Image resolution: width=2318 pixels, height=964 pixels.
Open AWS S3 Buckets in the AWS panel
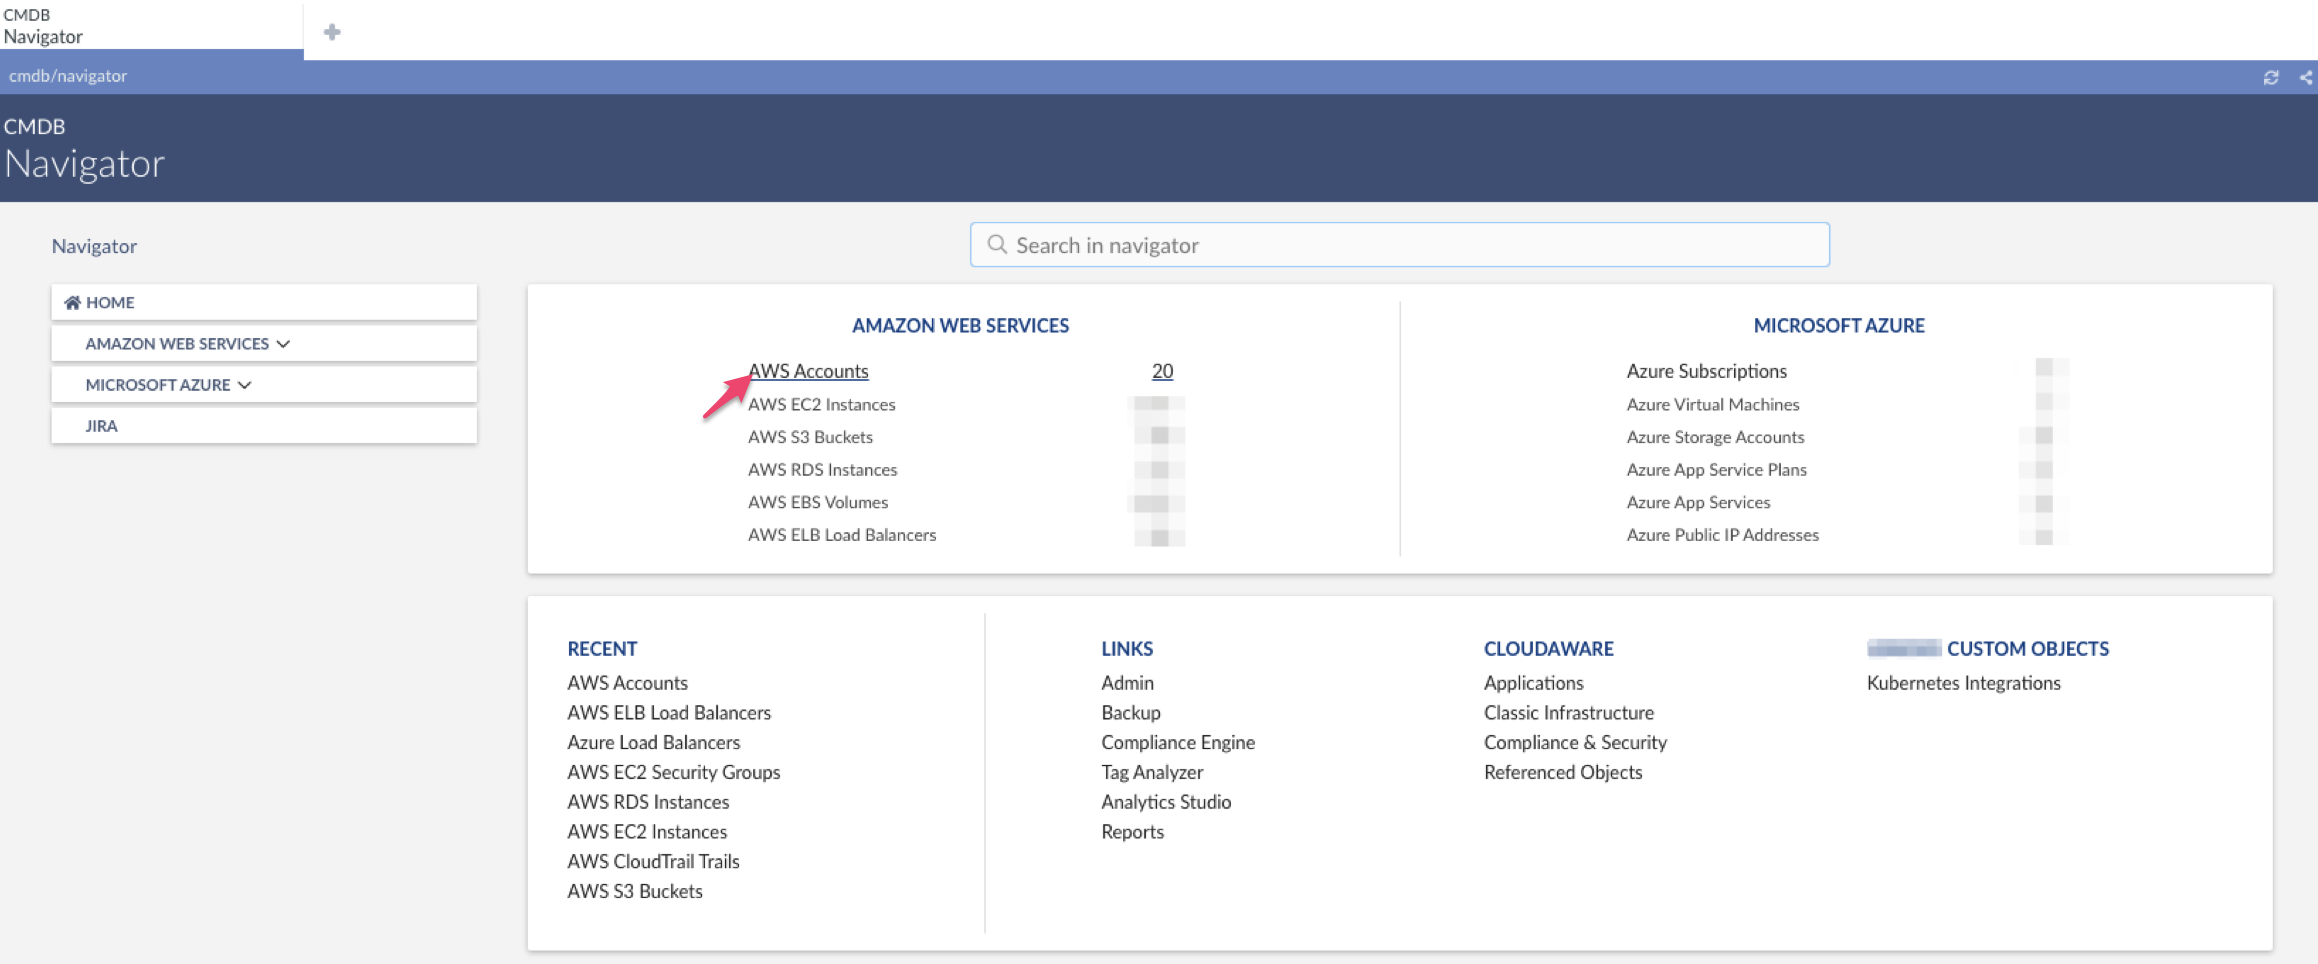(x=810, y=437)
